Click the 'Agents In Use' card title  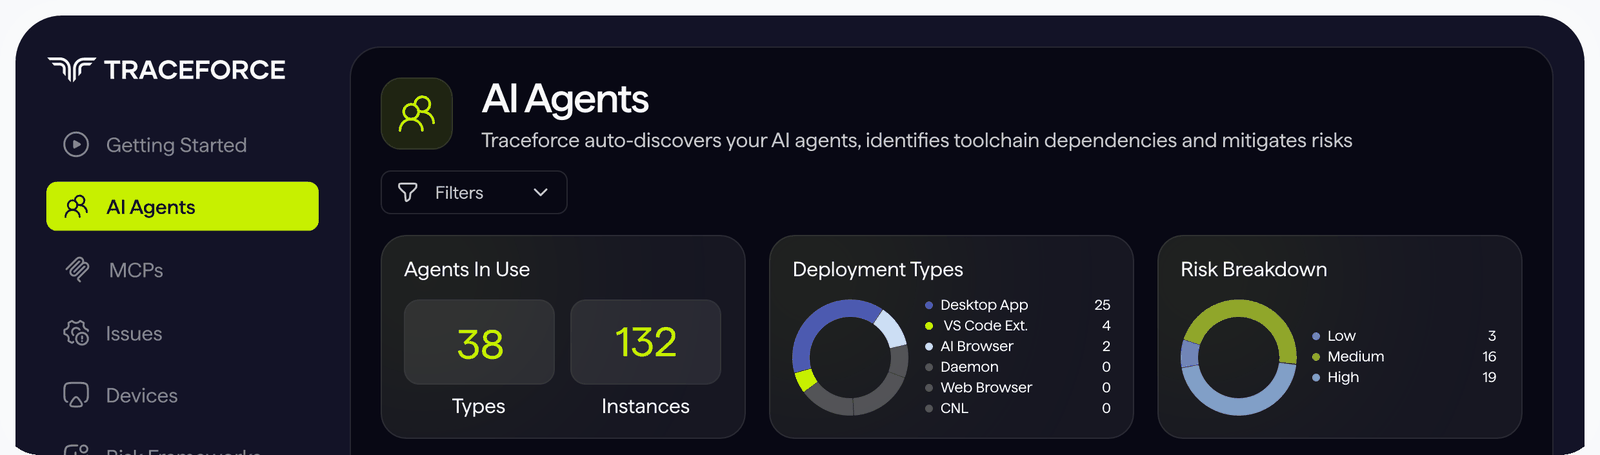(467, 269)
